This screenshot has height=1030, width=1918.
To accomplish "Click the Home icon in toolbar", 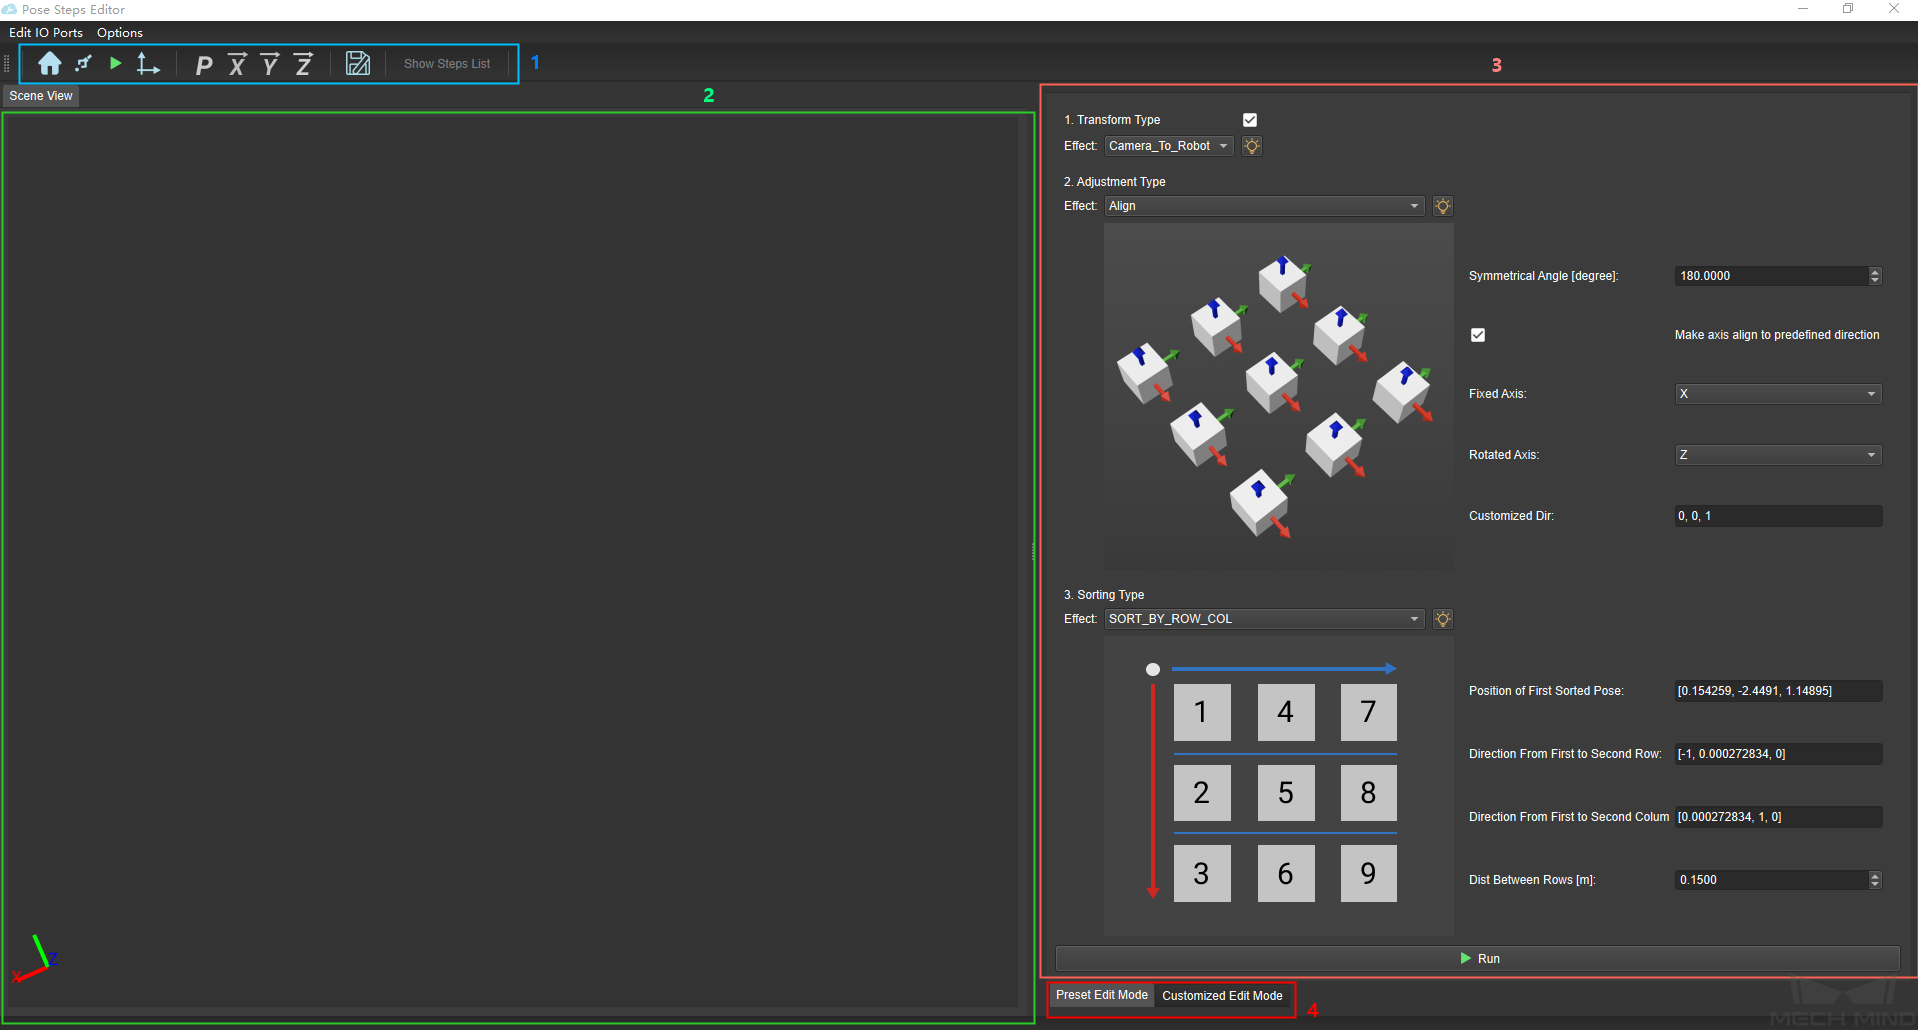I will (49, 64).
